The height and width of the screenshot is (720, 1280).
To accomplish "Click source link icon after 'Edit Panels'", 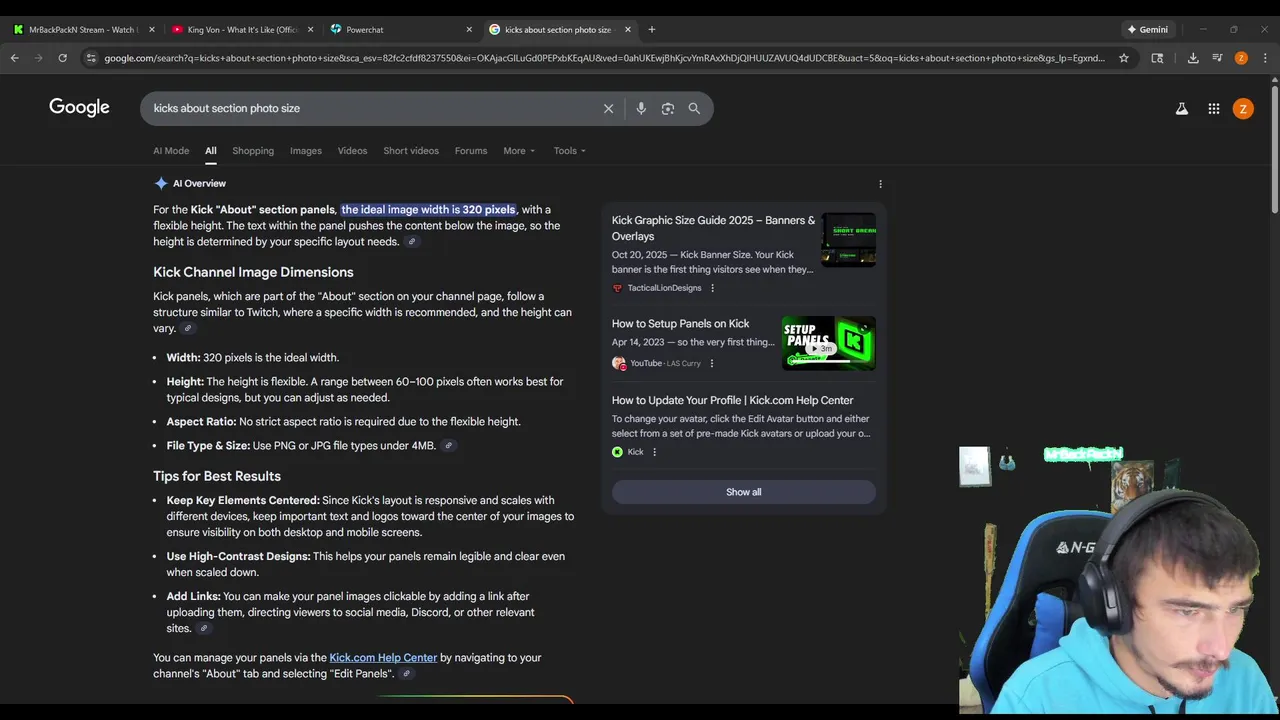I will [x=407, y=674].
